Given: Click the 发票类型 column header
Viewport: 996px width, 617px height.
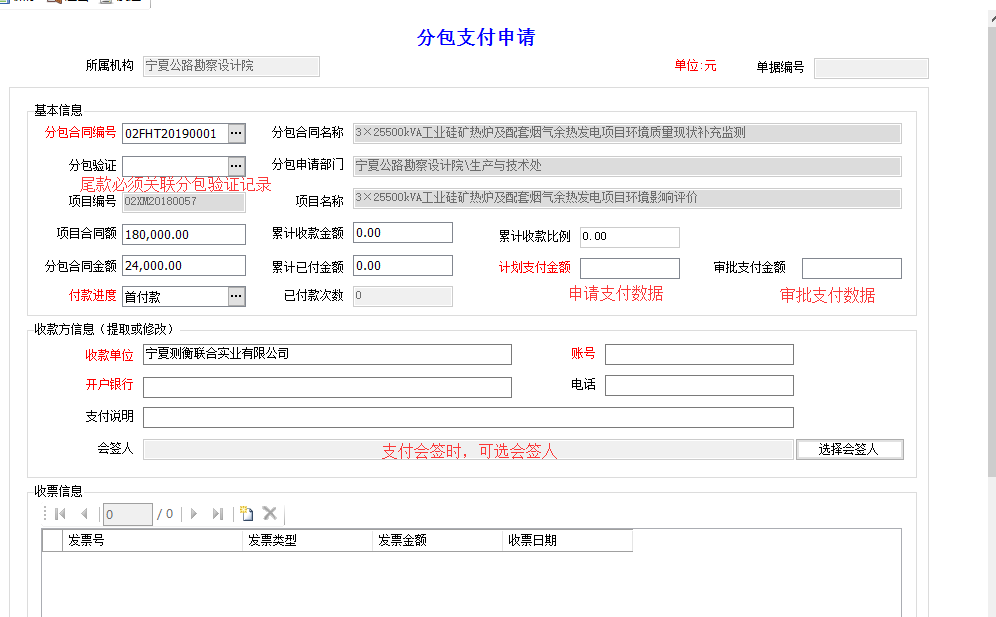Looking at the screenshot, I should click(x=307, y=540).
